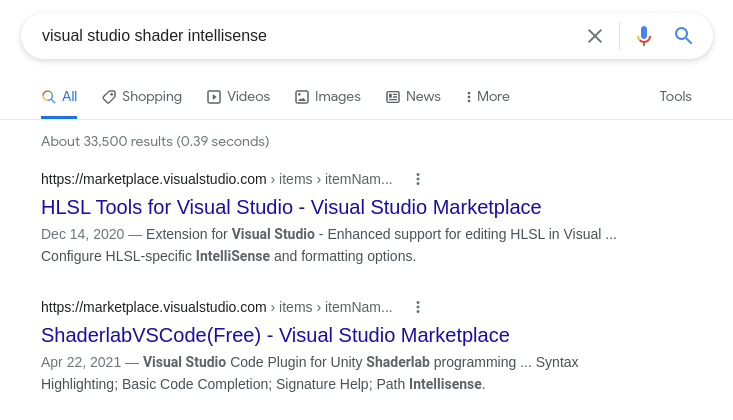Open three-dot options for HLSL Tools result

418,179
